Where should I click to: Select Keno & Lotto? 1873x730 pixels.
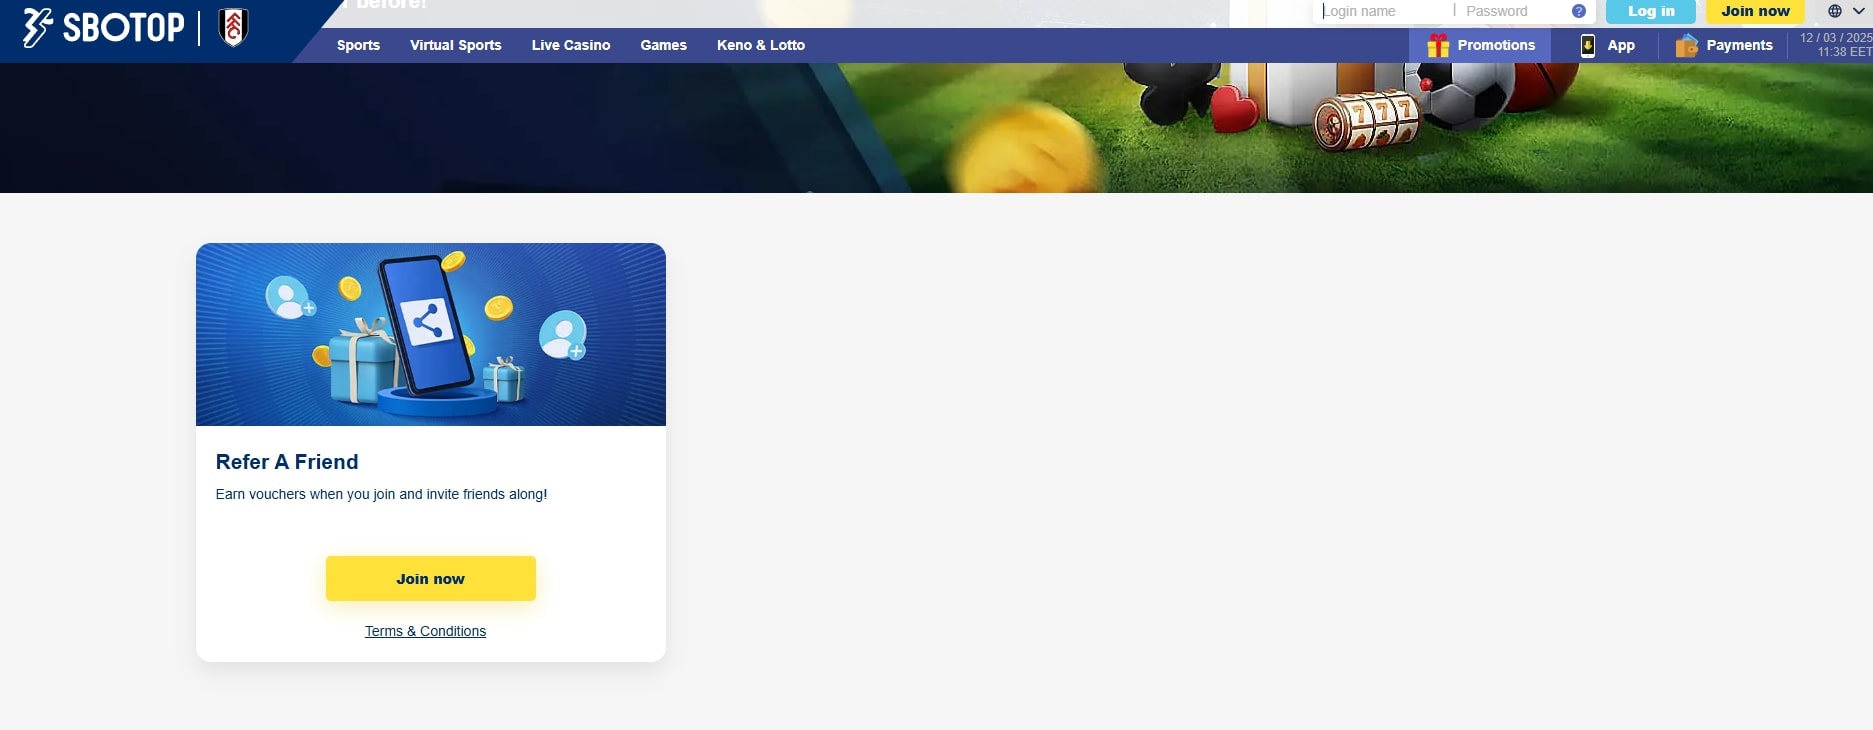(x=761, y=45)
